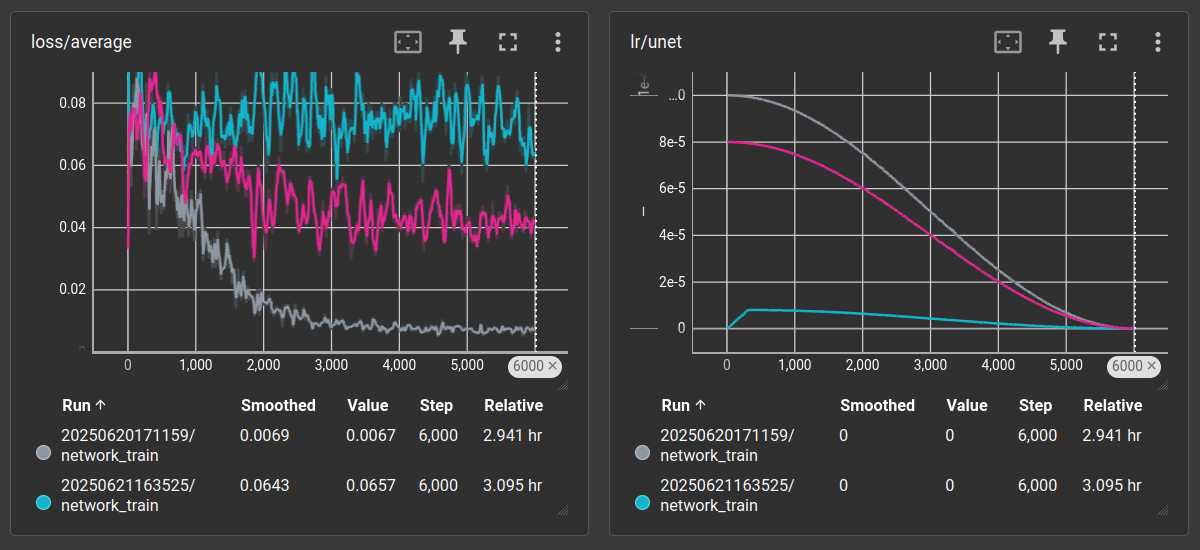Click 2.941 hr in loss/average table
The height and width of the screenshot is (550, 1200).
click(512, 435)
